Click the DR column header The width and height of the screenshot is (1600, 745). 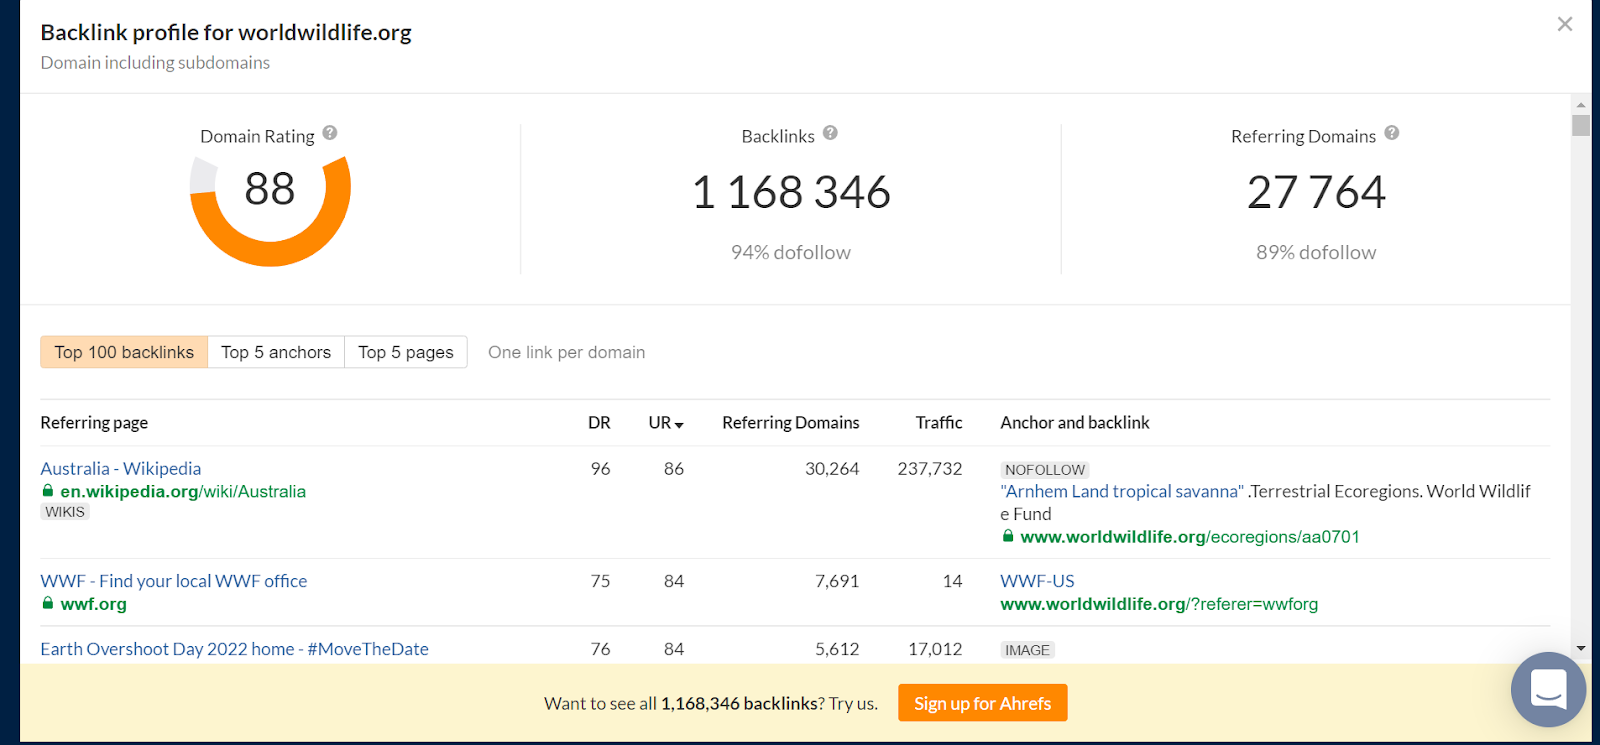tap(599, 423)
